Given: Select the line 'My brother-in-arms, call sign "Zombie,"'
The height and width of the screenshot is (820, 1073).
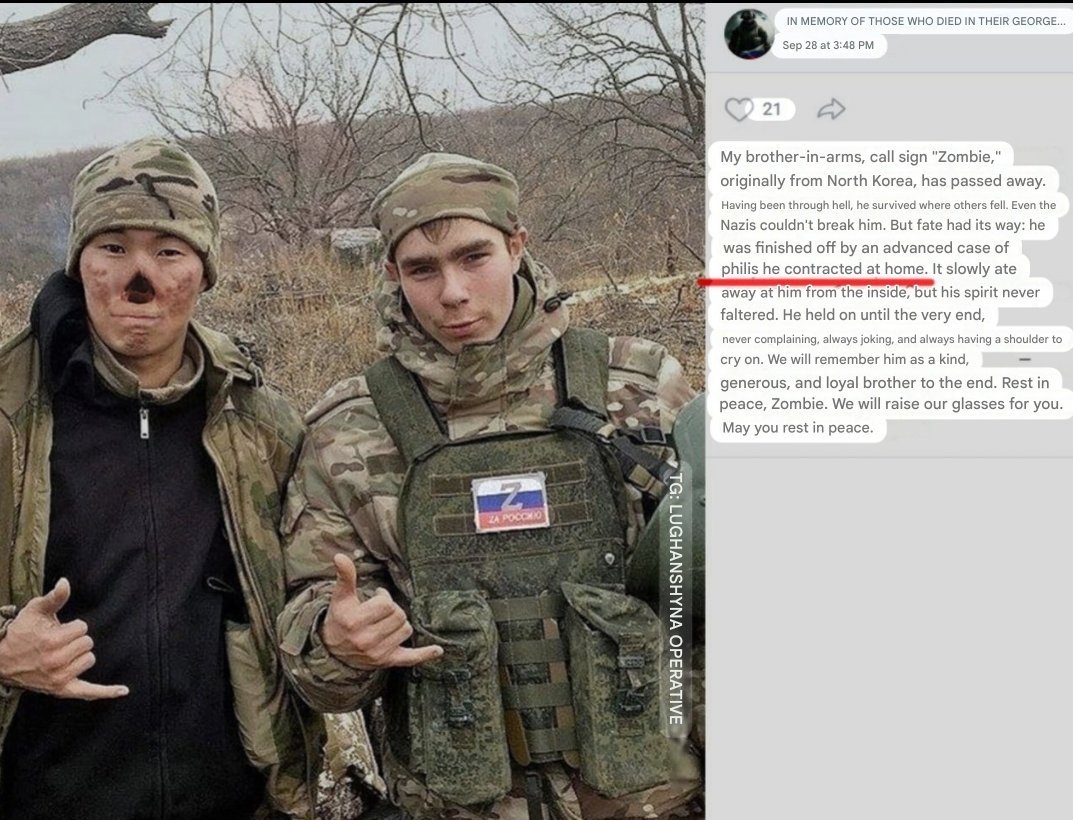Looking at the screenshot, I should tap(860, 157).
